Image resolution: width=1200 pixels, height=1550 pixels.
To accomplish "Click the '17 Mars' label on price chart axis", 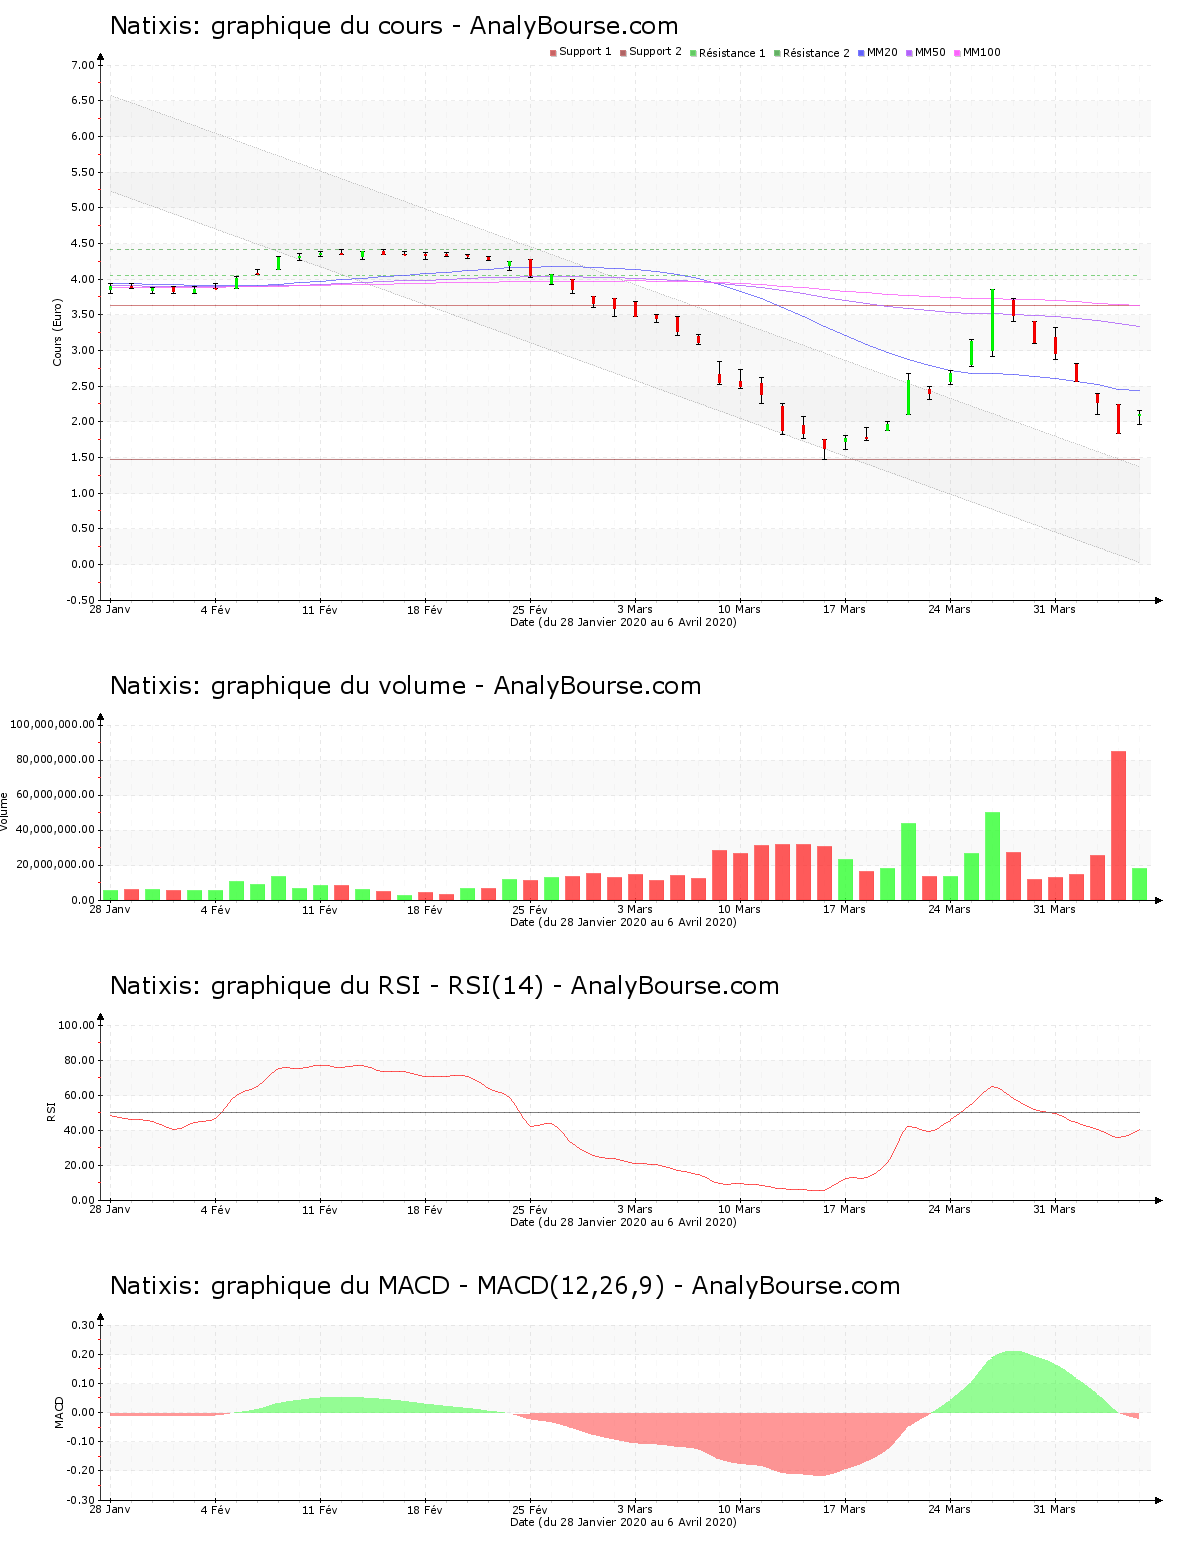I will point(844,610).
